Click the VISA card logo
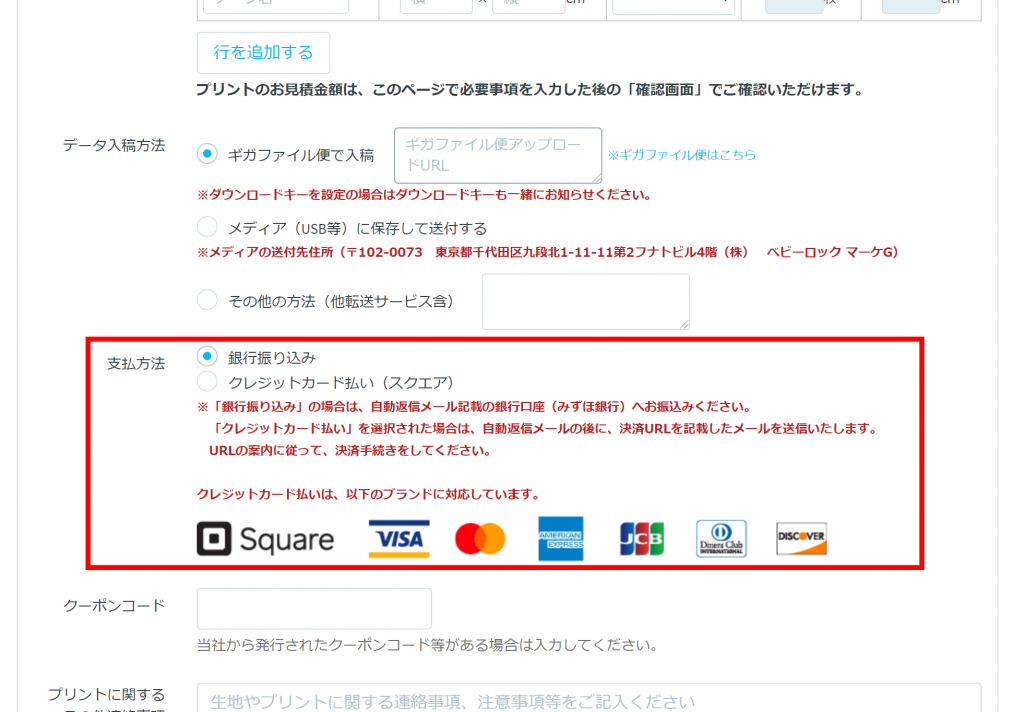This screenshot has width=1024, height=712. (399, 539)
